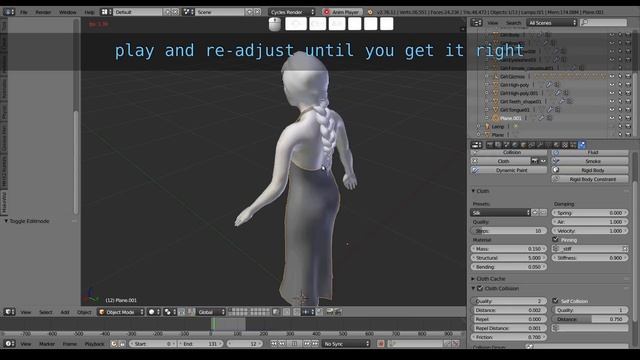Toggle visibility eye for Girl:High-poly row

pyautogui.click(x=612, y=85)
